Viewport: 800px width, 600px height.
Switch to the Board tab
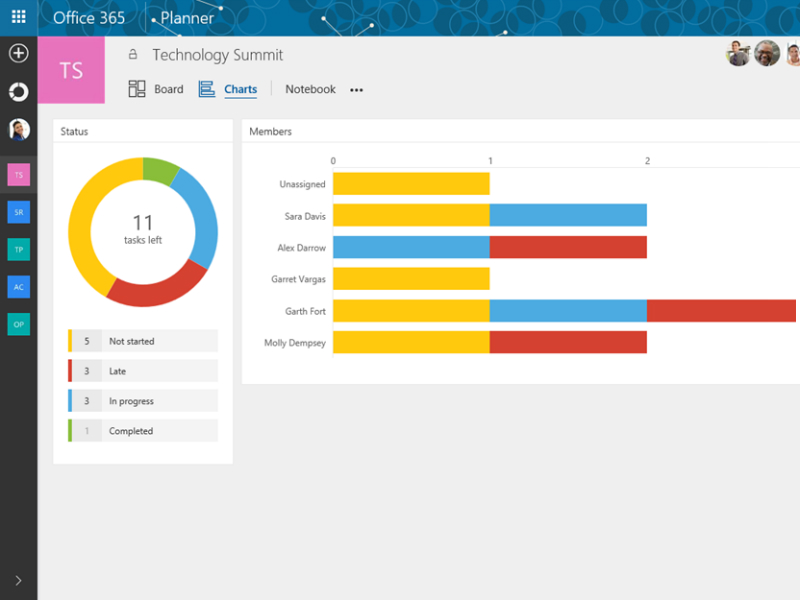[x=168, y=89]
